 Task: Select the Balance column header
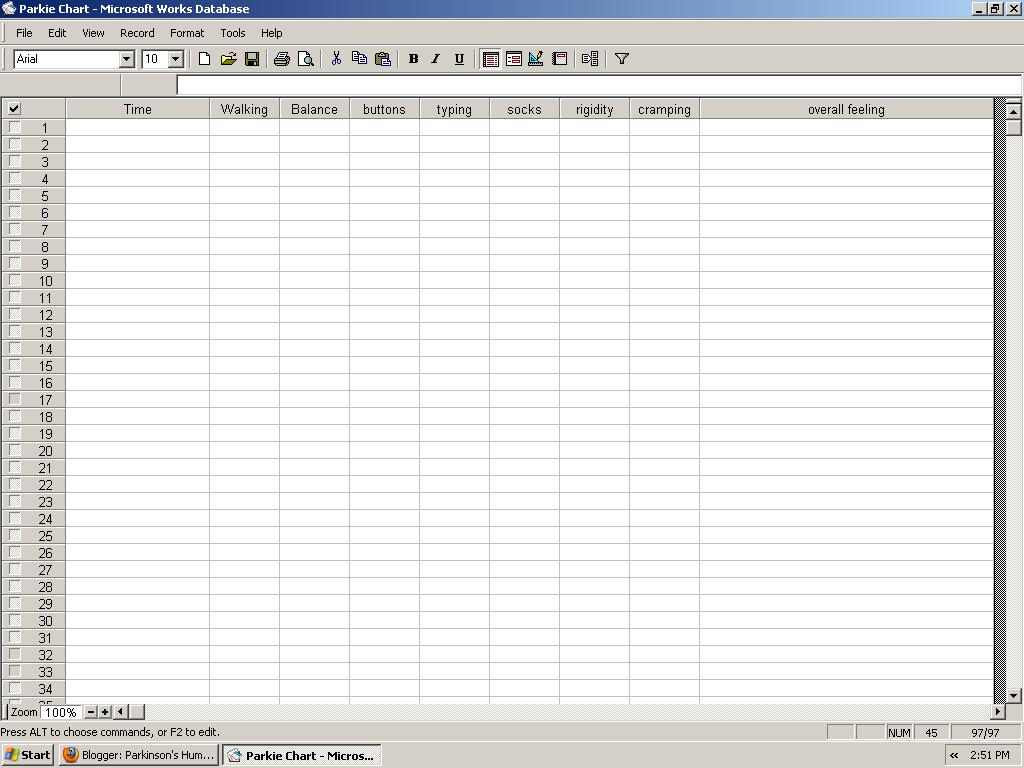[x=314, y=109]
